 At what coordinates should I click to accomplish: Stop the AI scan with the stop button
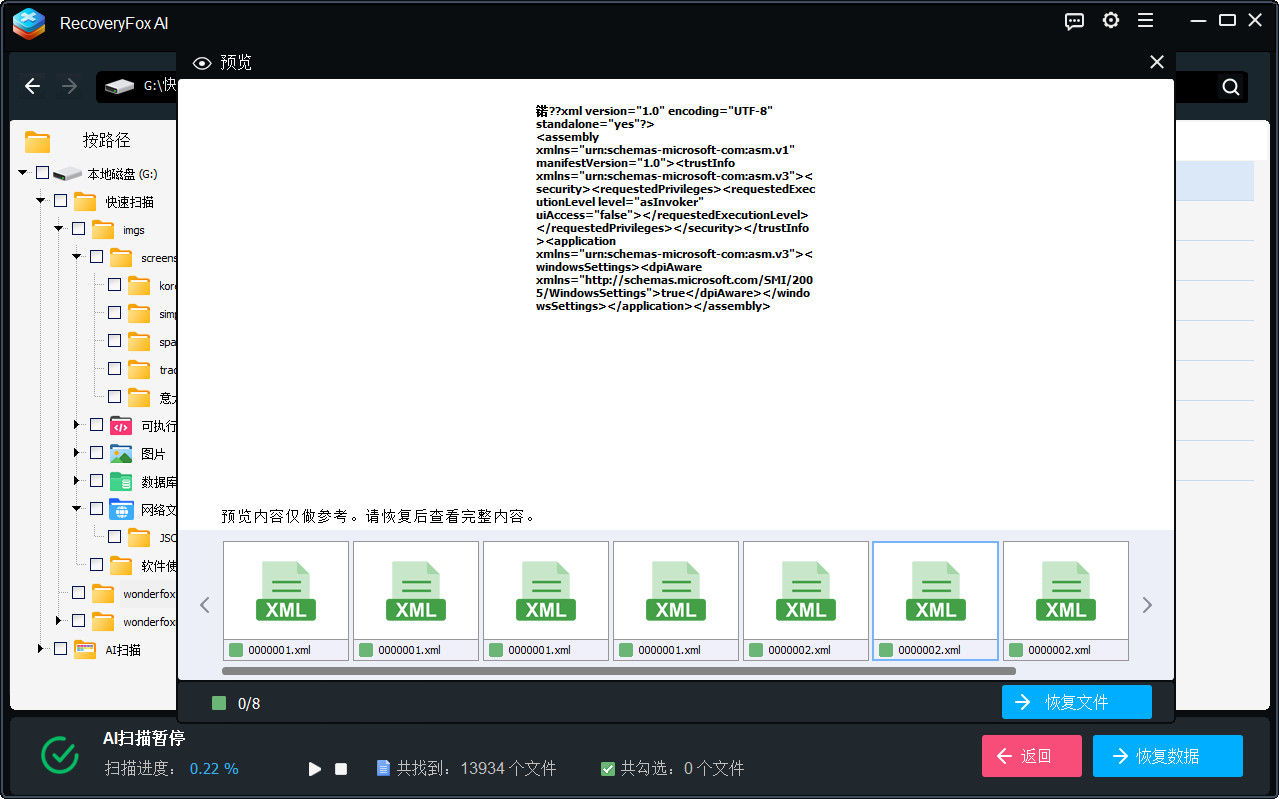click(341, 769)
